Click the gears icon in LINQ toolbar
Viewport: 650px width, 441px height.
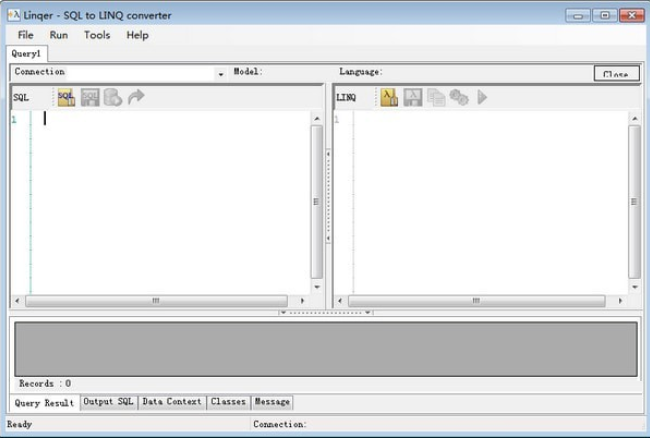tap(459, 98)
